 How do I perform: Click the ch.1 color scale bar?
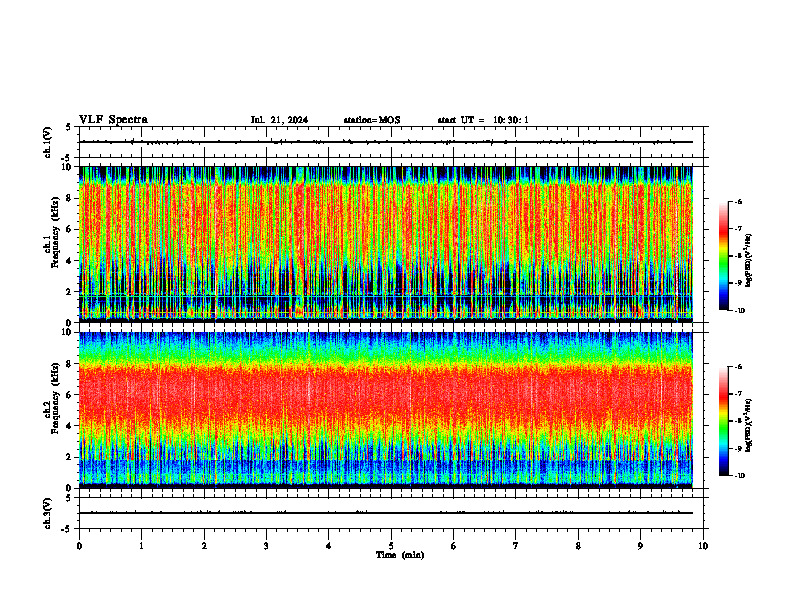tap(723, 256)
